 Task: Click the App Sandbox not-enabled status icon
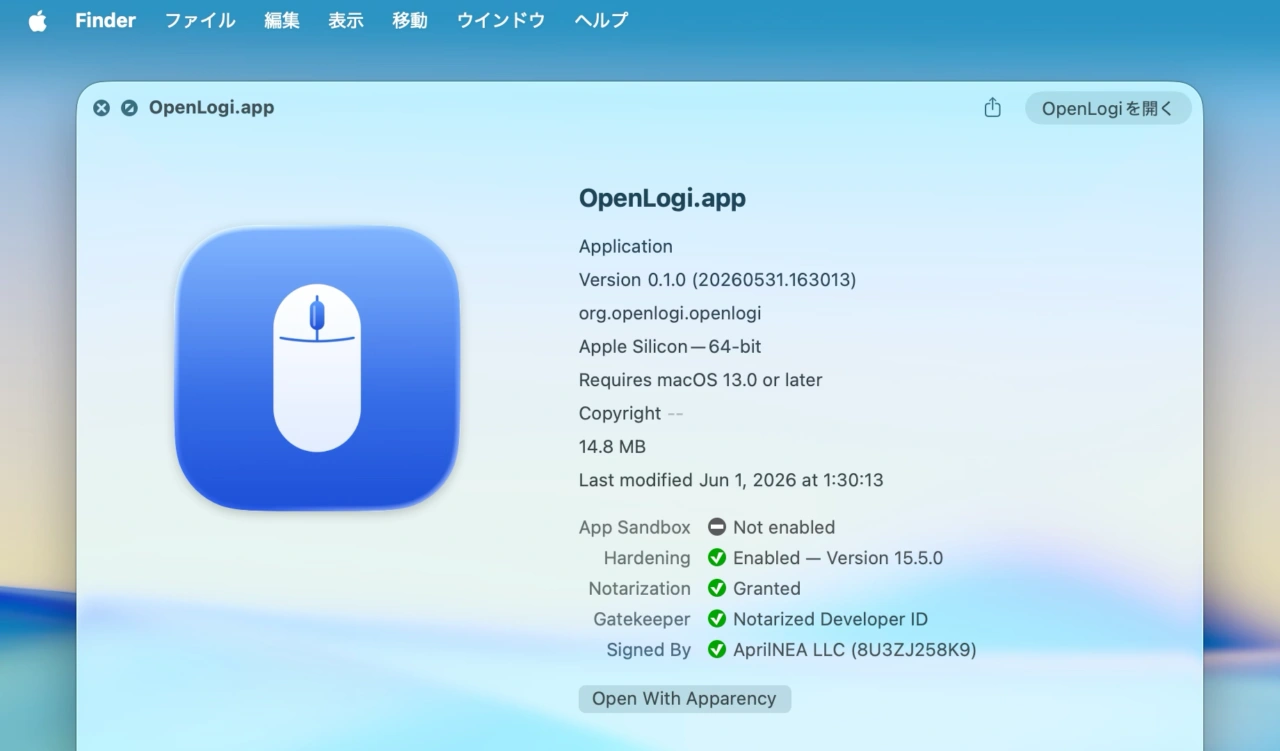[x=717, y=527]
